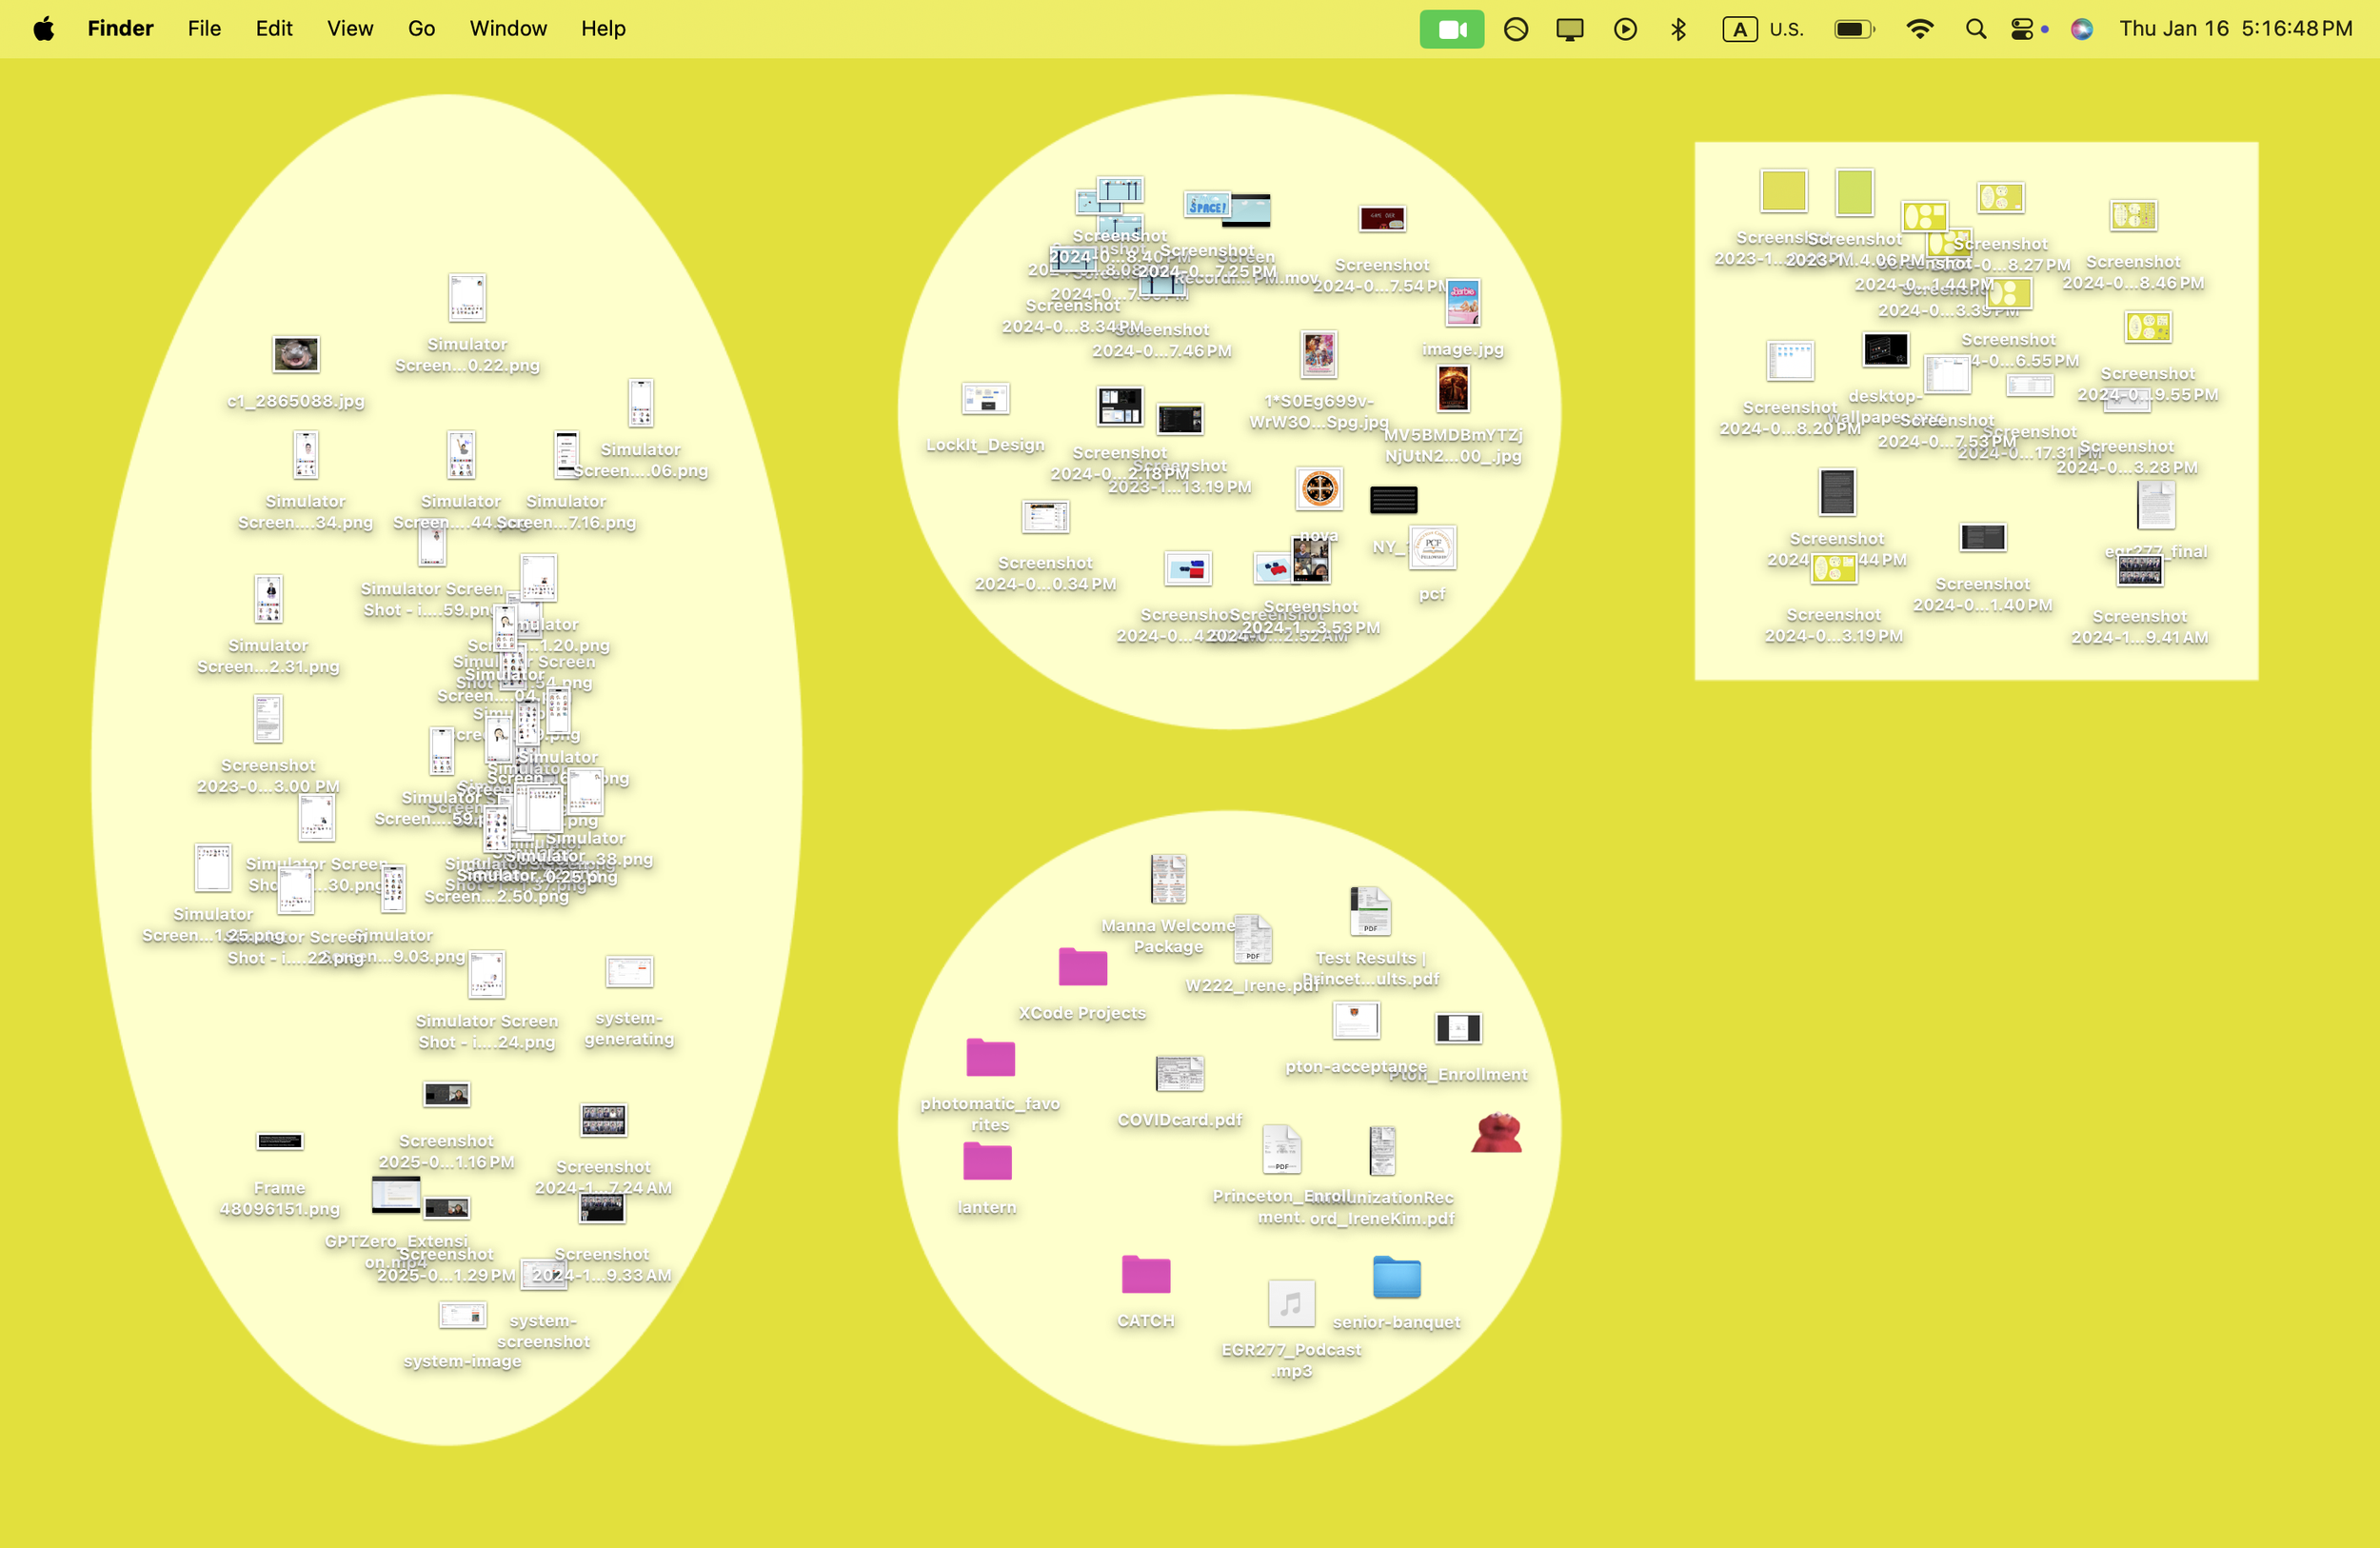The image size is (2380, 1548).
Task: Open the Go menu
Action: click(x=421, y=29)
